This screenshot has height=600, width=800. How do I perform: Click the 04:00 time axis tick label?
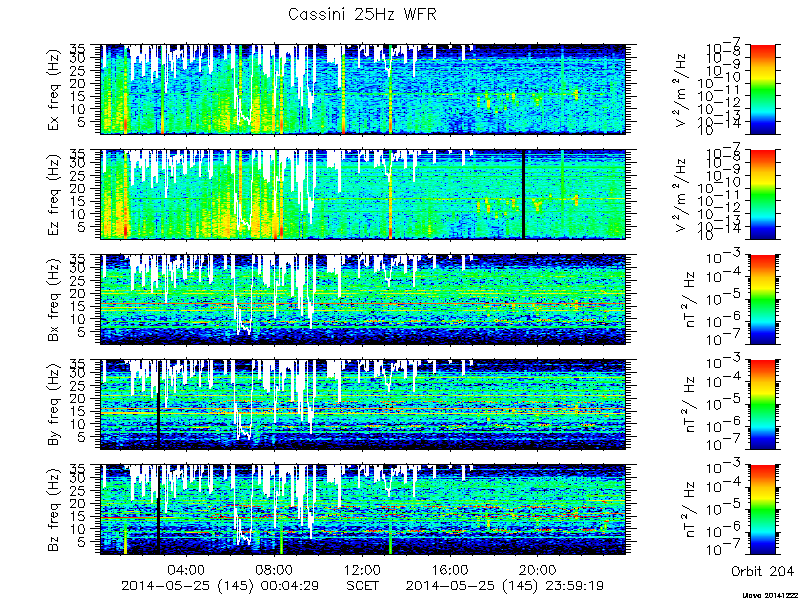coord(187,569)
